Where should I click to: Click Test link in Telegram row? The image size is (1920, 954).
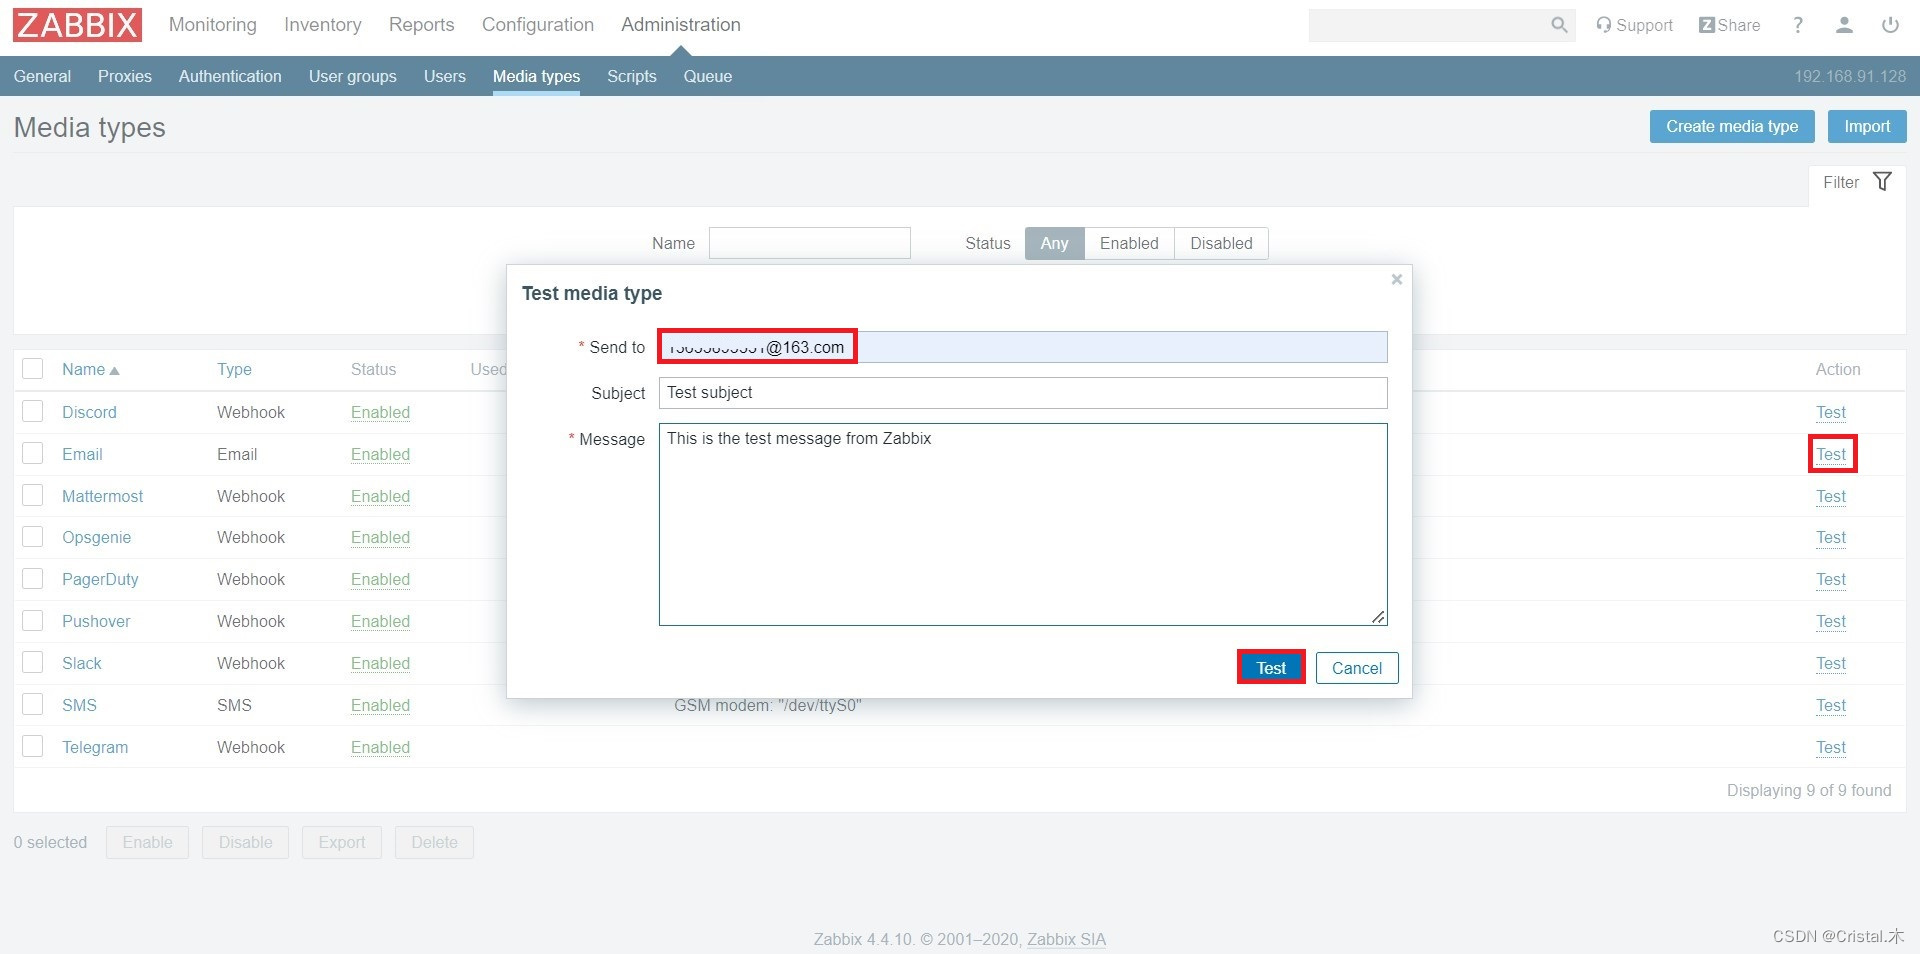click(1831, 747)
